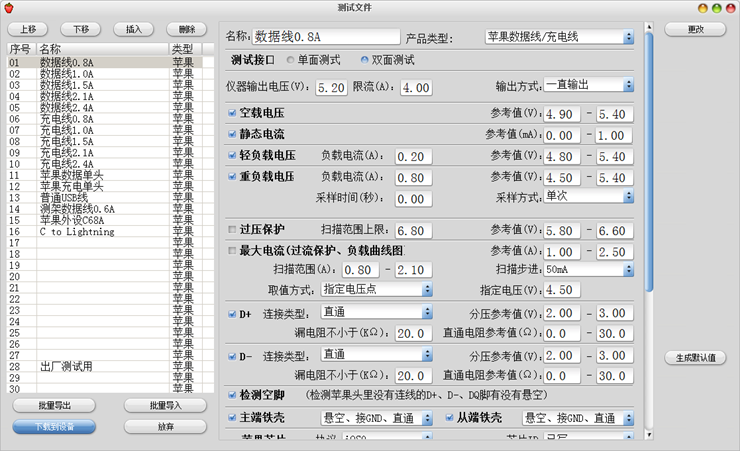Toggle the 检测空脚 checkbox
The width and height of the screenshot is (740, 451).
coord(232,396)
